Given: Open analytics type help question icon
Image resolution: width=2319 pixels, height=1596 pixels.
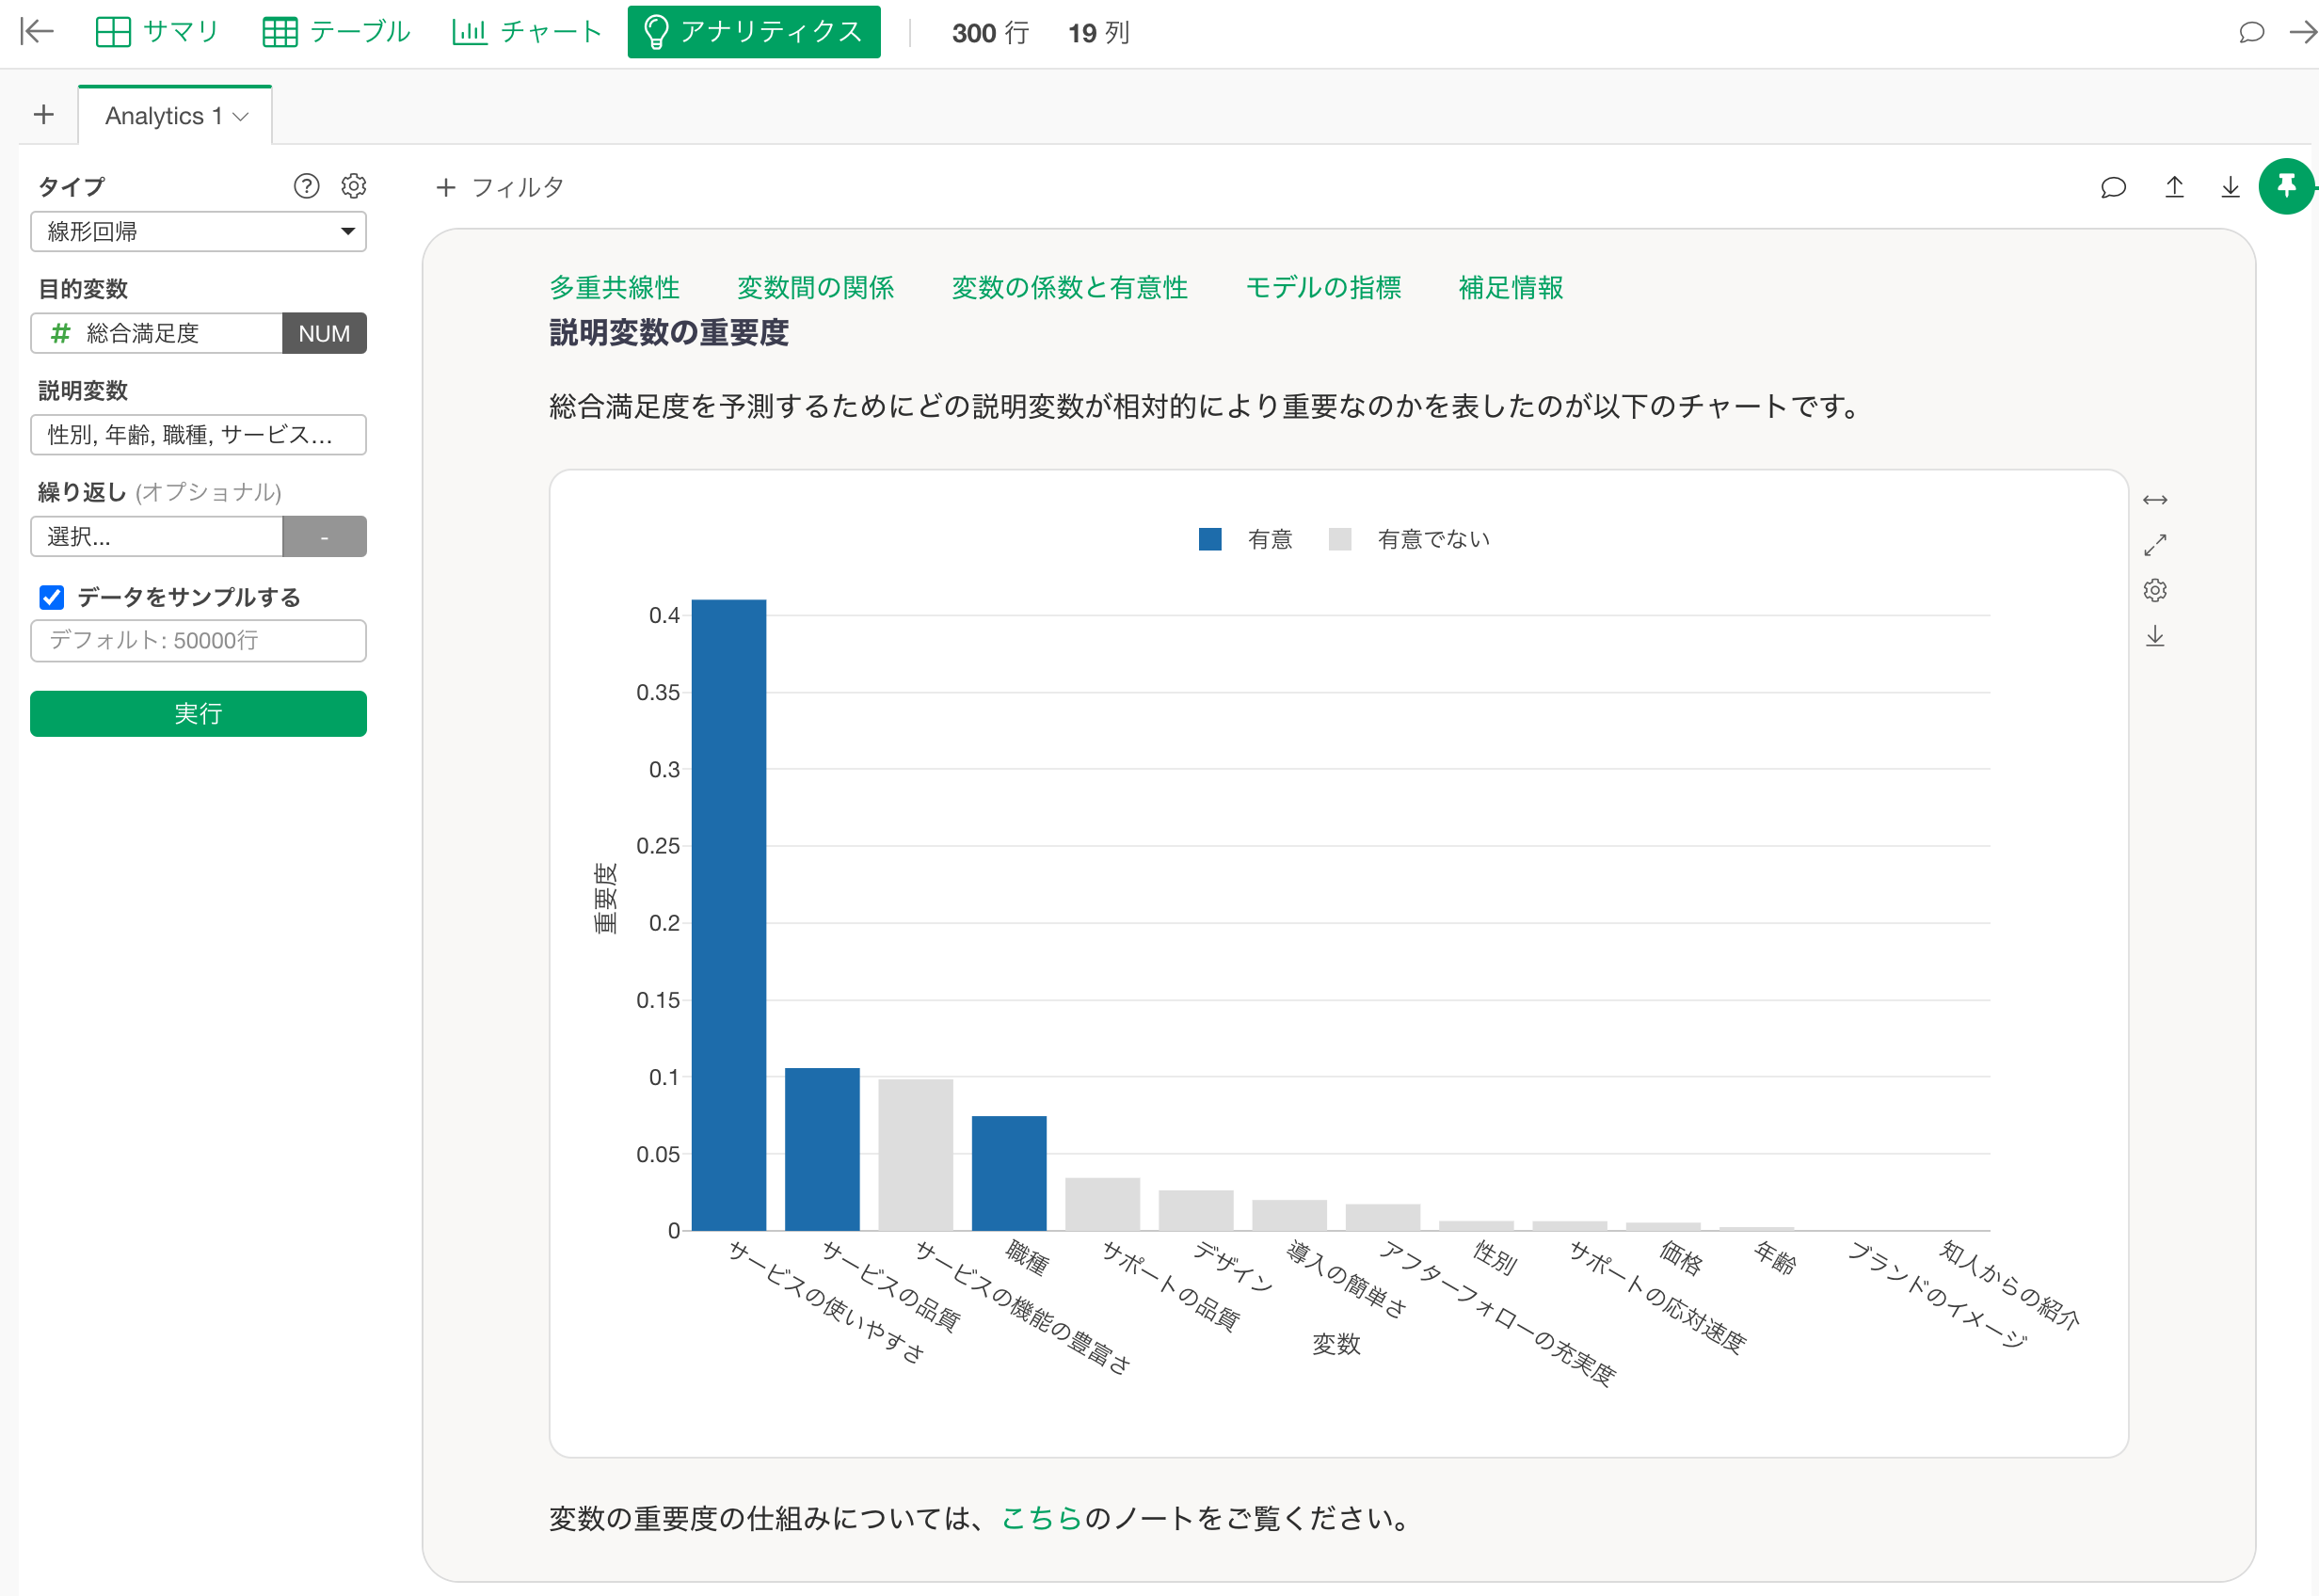Looking at the screenshot, I should tap(306, 186).
